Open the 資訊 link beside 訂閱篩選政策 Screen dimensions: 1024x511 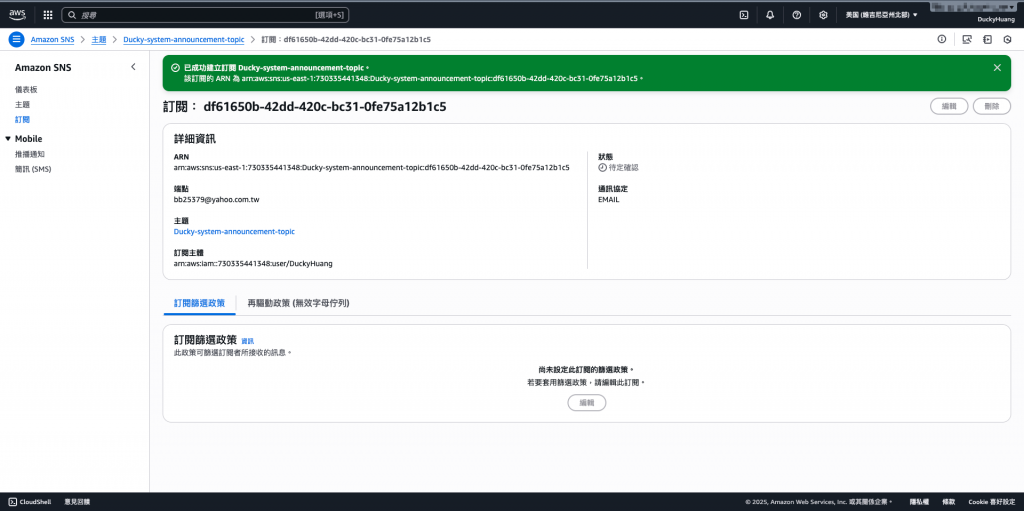(248, 341)
